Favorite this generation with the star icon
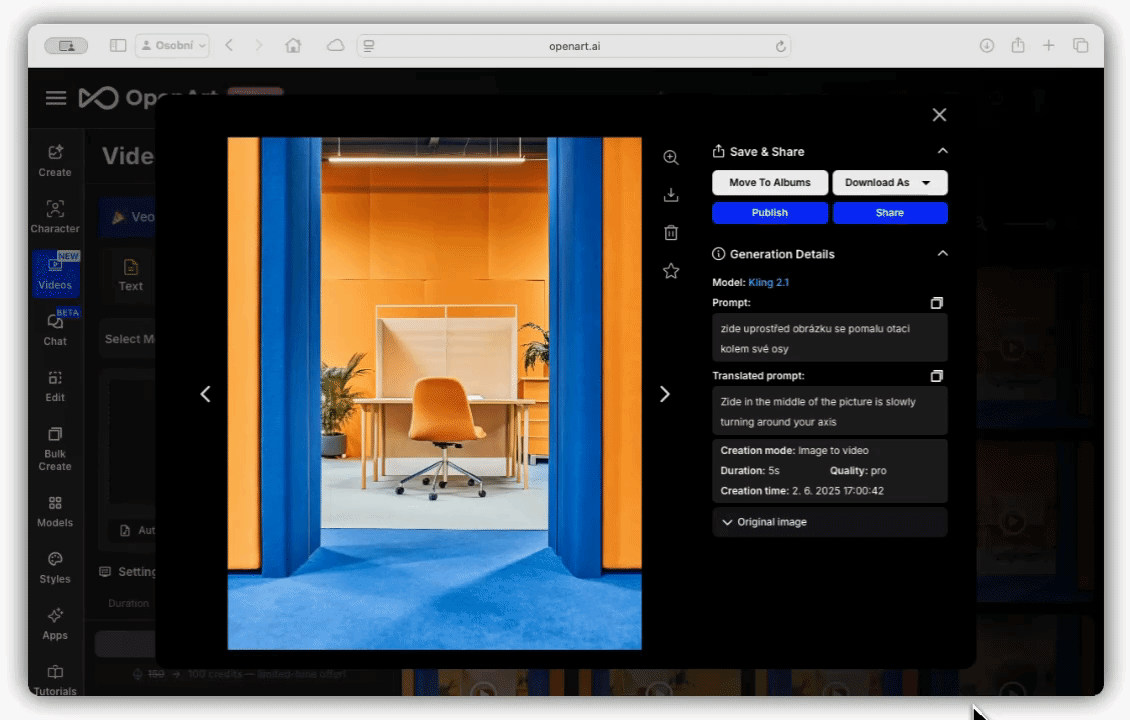1130x720 pixels. point(671,271)
